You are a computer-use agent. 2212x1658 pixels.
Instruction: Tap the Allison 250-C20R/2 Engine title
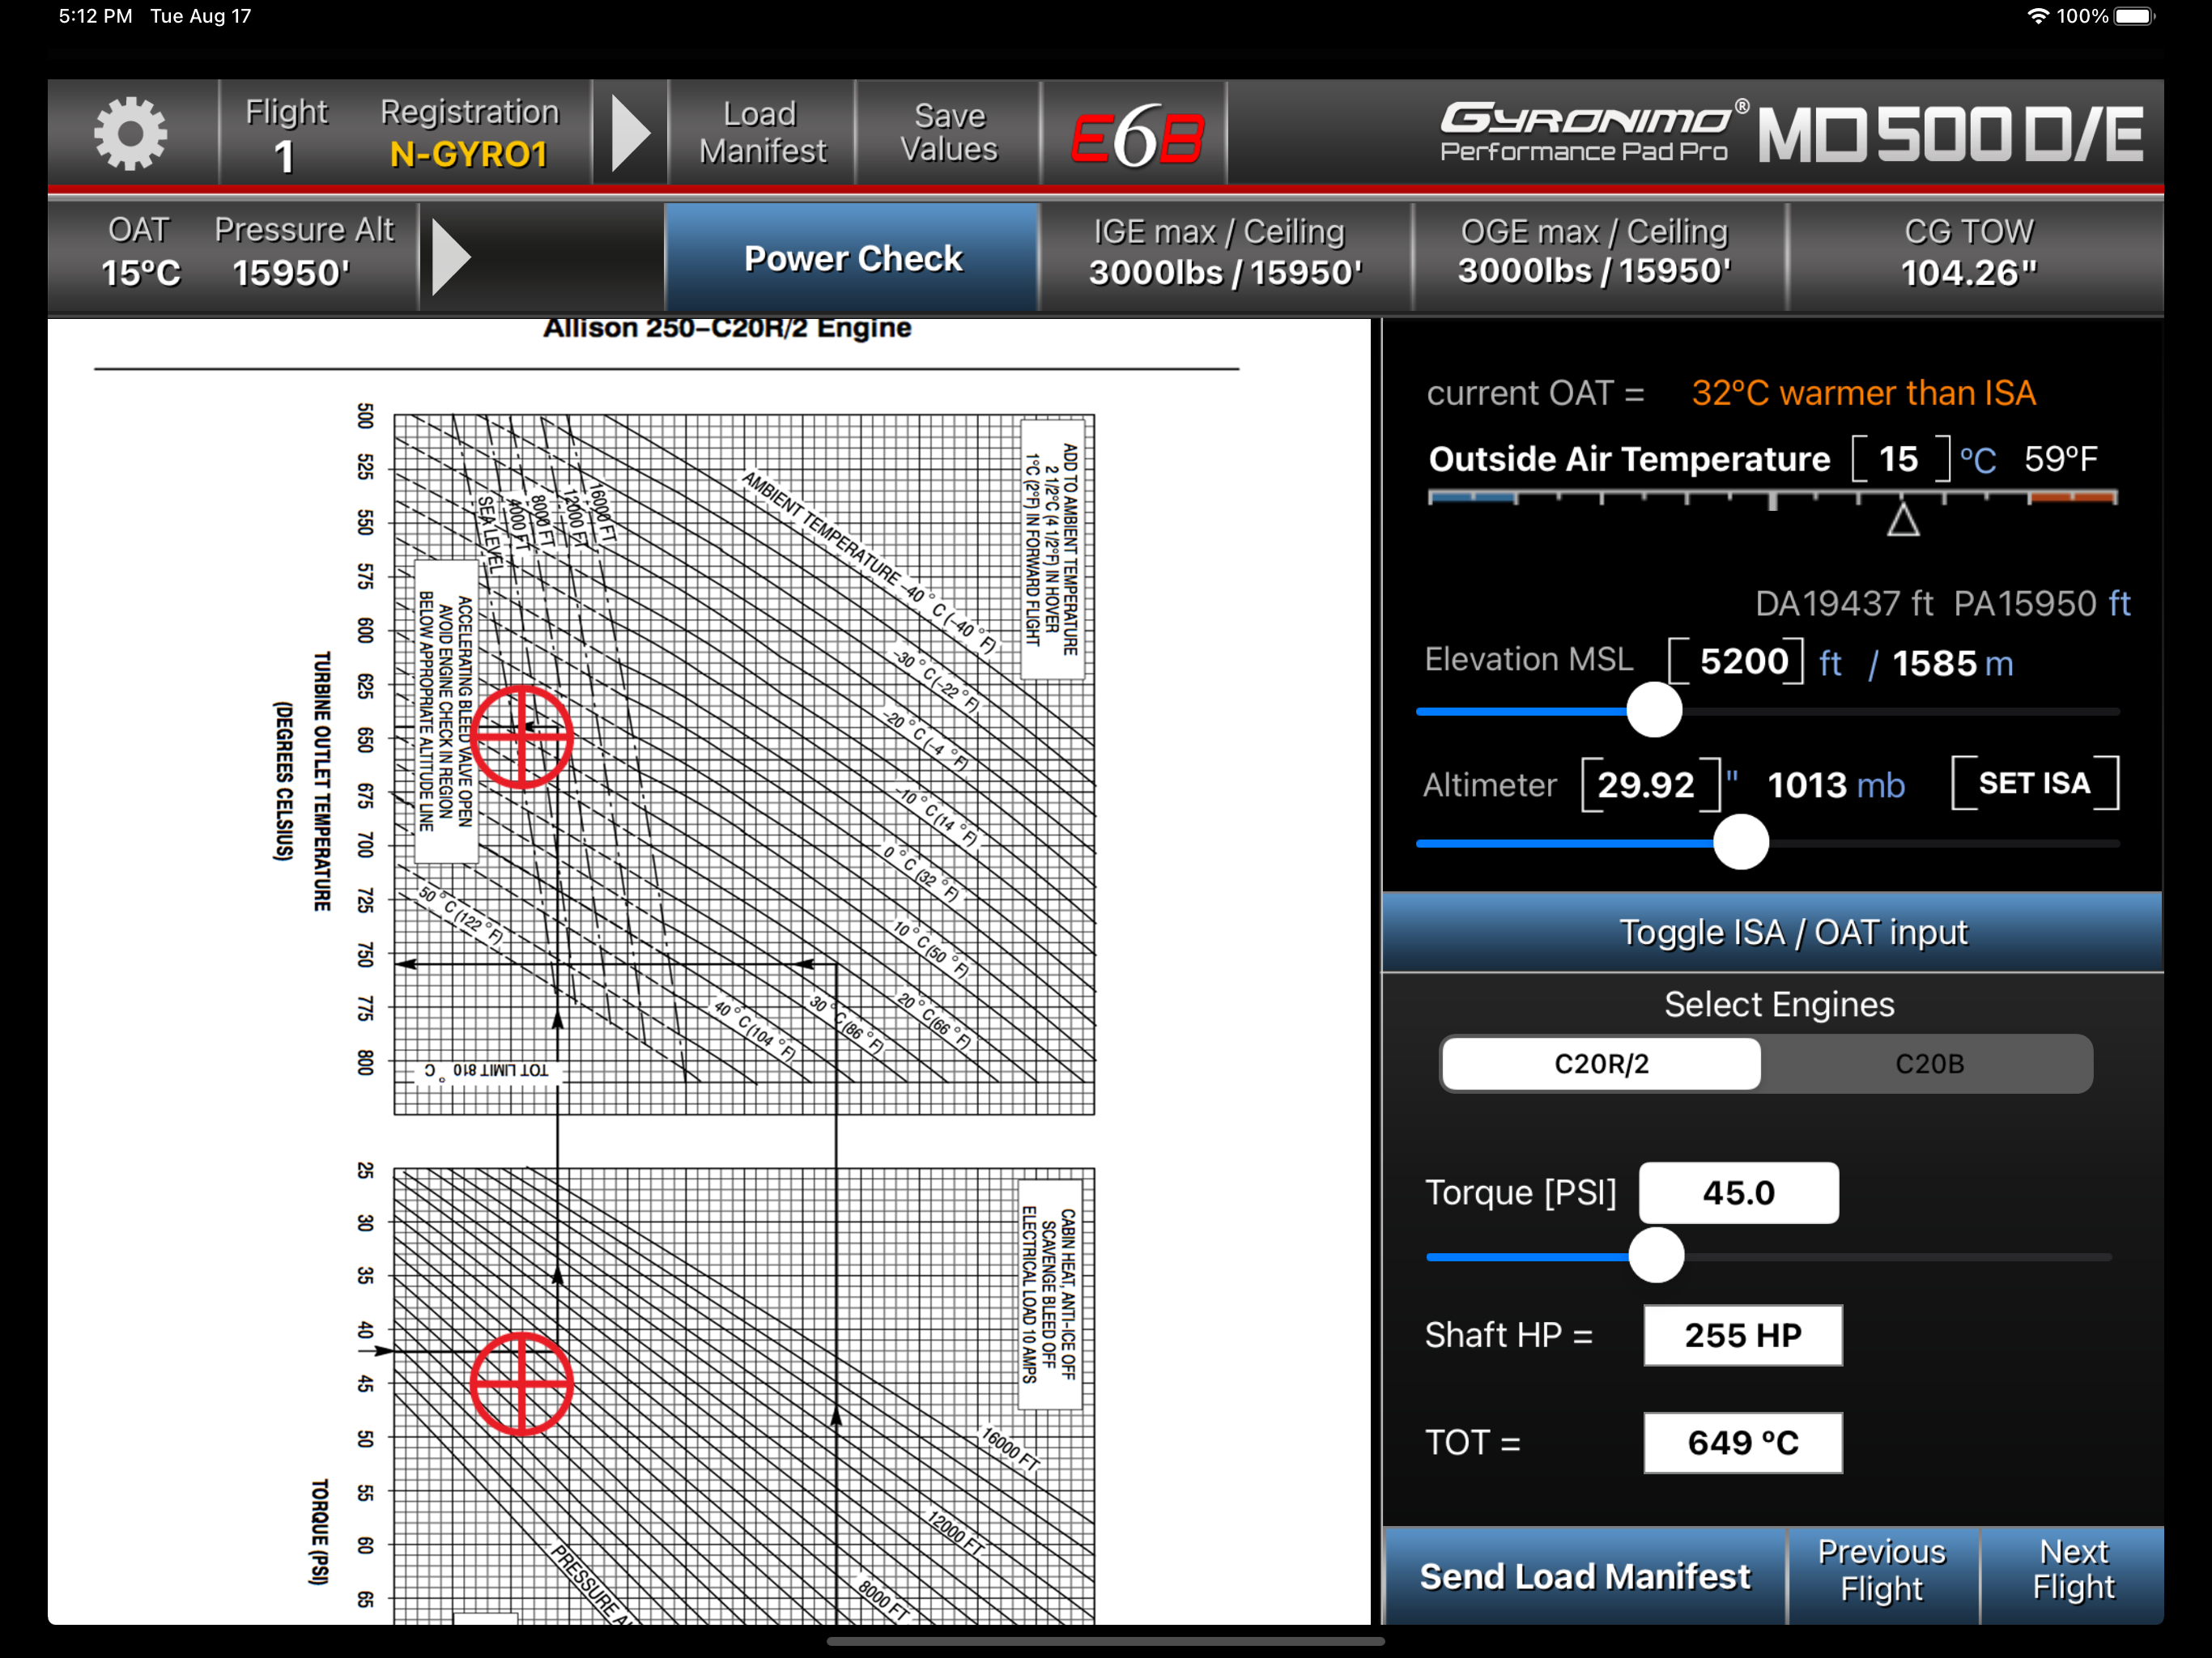click(x=727, y=329)
